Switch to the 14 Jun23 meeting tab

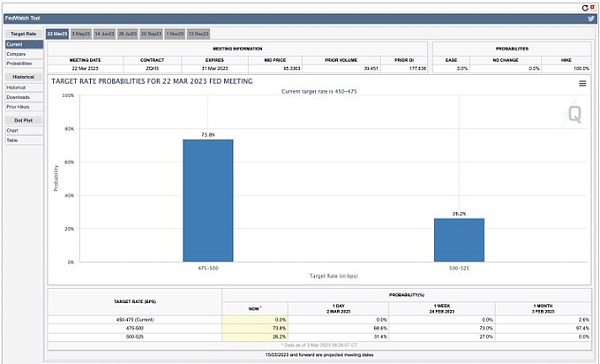tap(104, 34)
